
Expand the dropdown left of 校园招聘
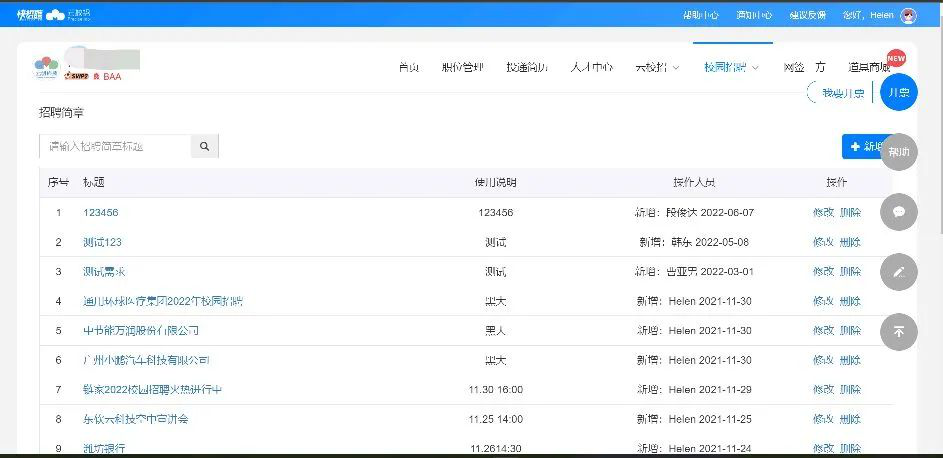tap(657, 68)
